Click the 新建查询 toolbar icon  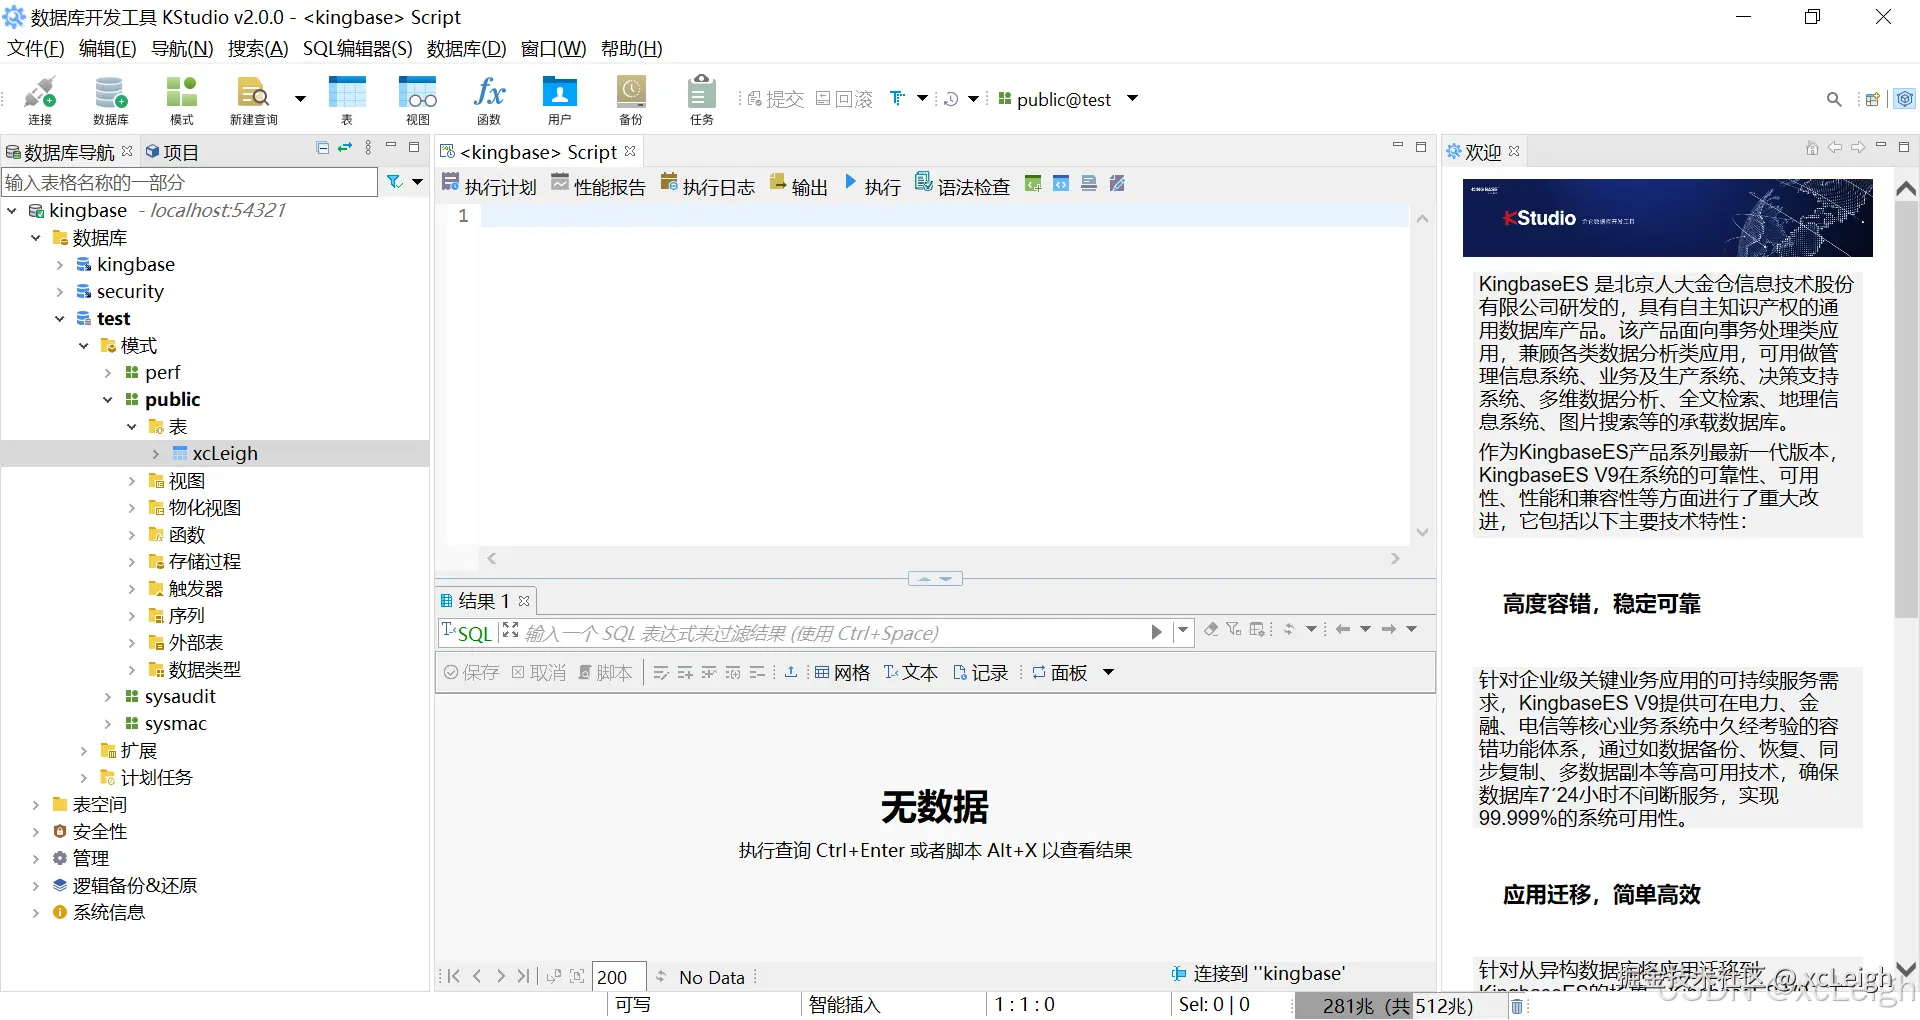pos(252,98)
